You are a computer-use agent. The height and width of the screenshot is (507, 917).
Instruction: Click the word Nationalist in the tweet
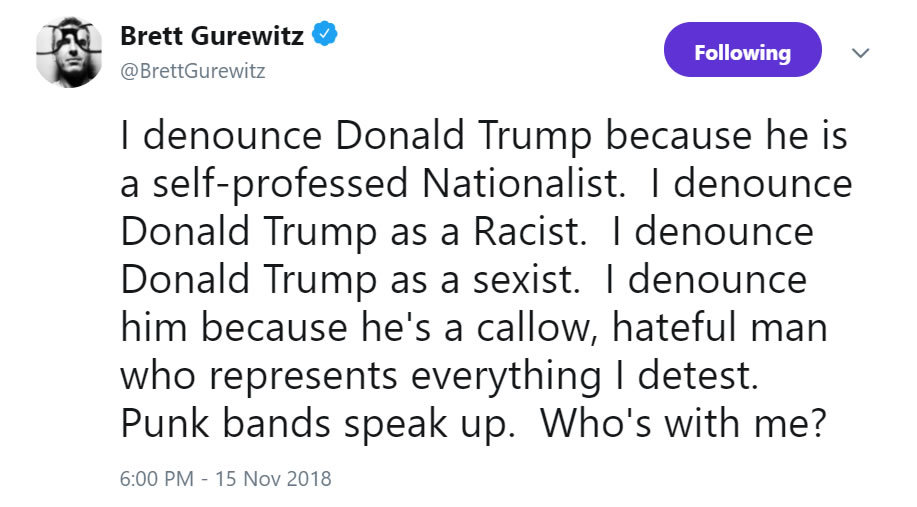point(520,184)
